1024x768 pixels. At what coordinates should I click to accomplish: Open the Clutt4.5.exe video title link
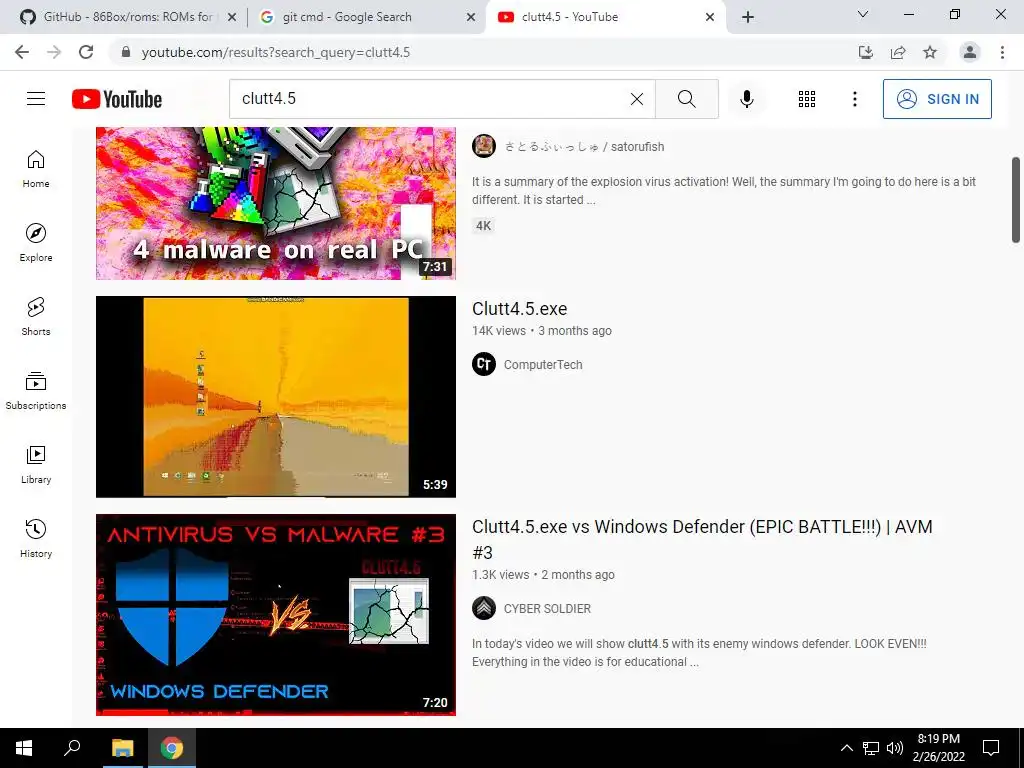tap(520, 308)
